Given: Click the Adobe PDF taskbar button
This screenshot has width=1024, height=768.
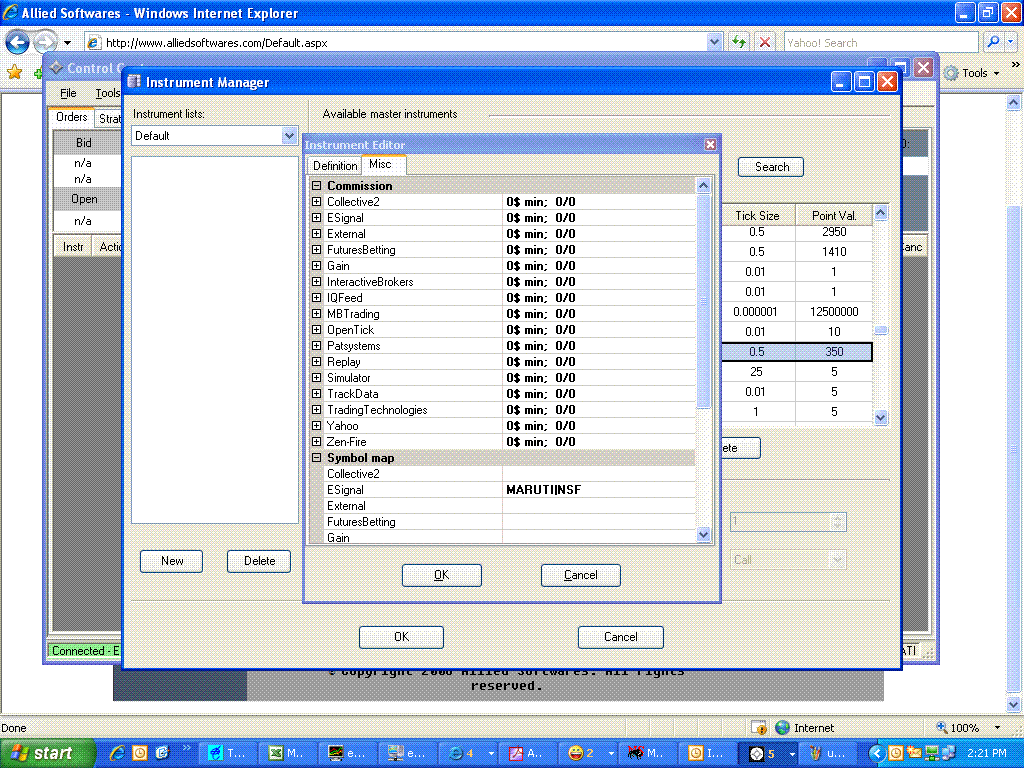Looking at the screenshot, I should (526, 753).
